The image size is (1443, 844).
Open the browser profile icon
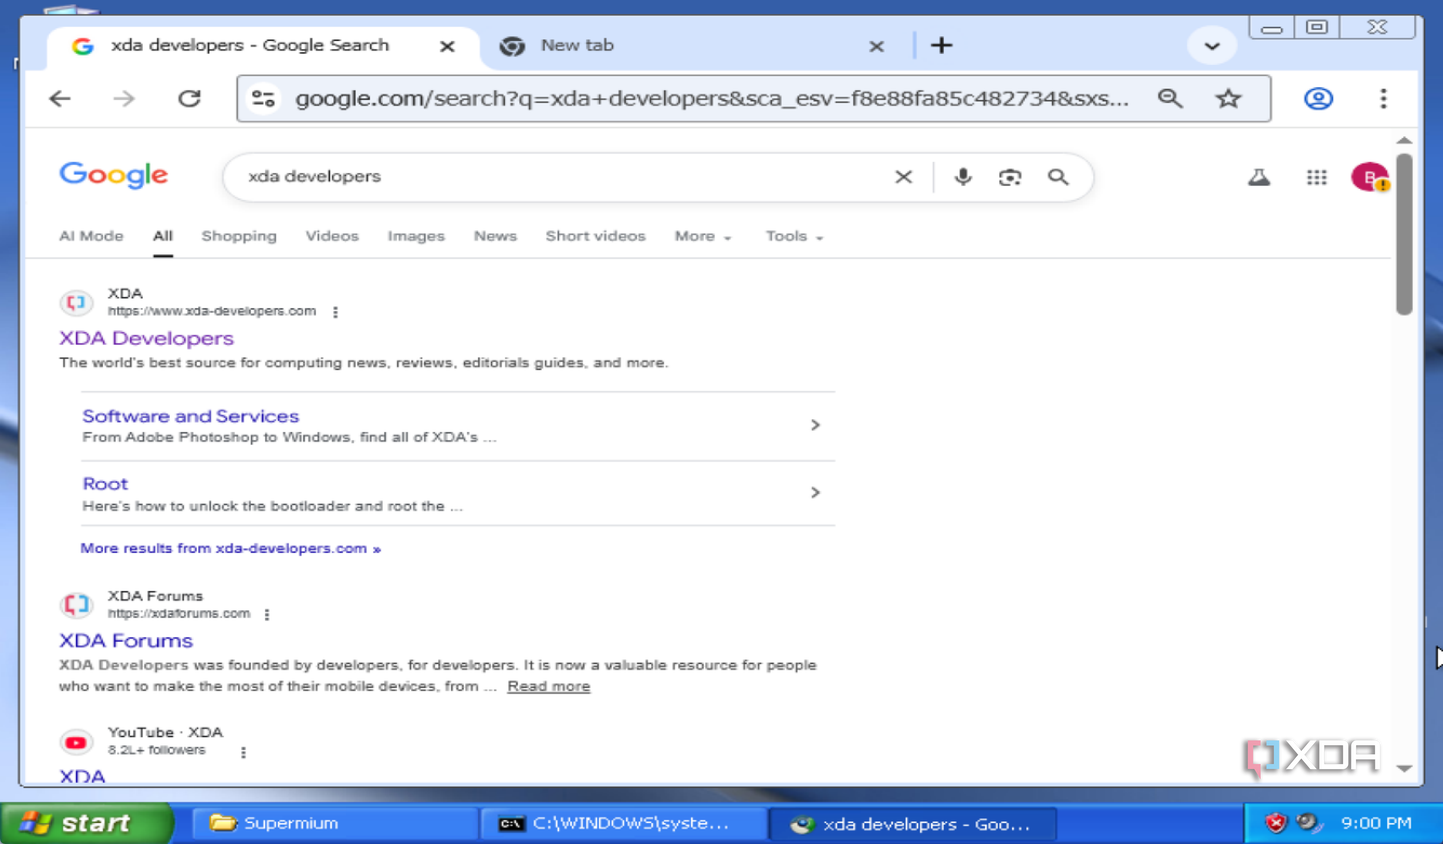click(x=1318, y=98)
